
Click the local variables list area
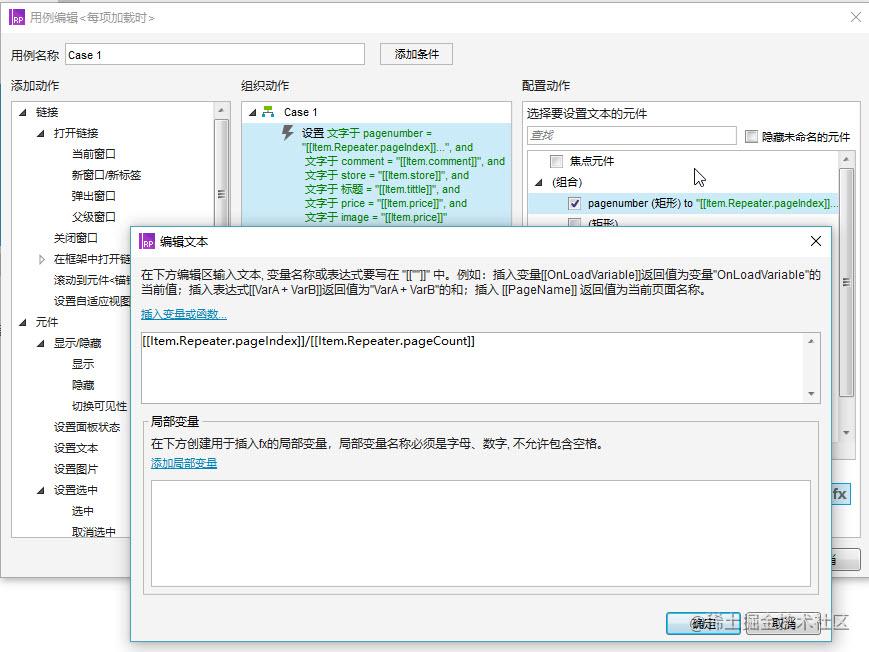click(x=480, y=533)
